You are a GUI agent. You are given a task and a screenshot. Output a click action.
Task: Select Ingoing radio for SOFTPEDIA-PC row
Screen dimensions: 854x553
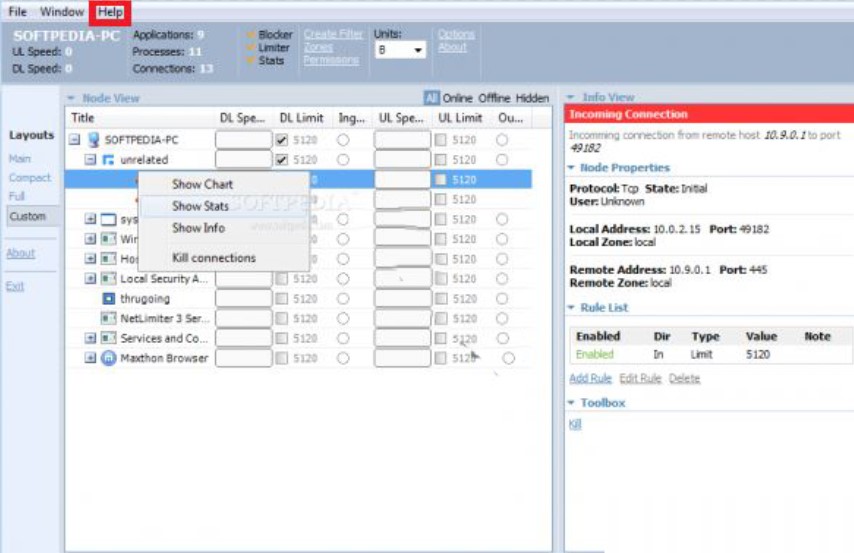coord(343,140)
